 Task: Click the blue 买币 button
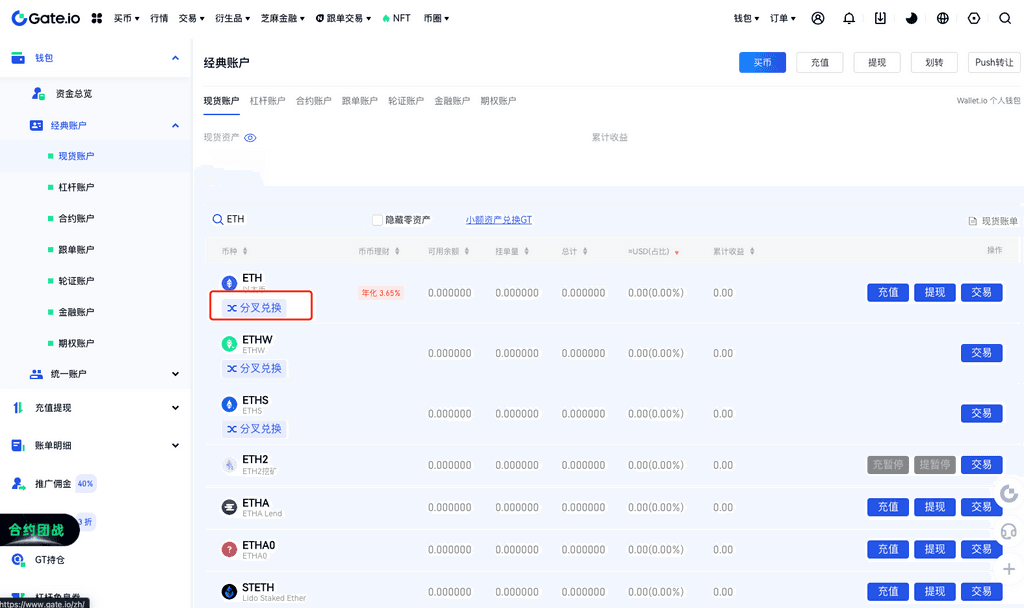click(x=762, y=63)
